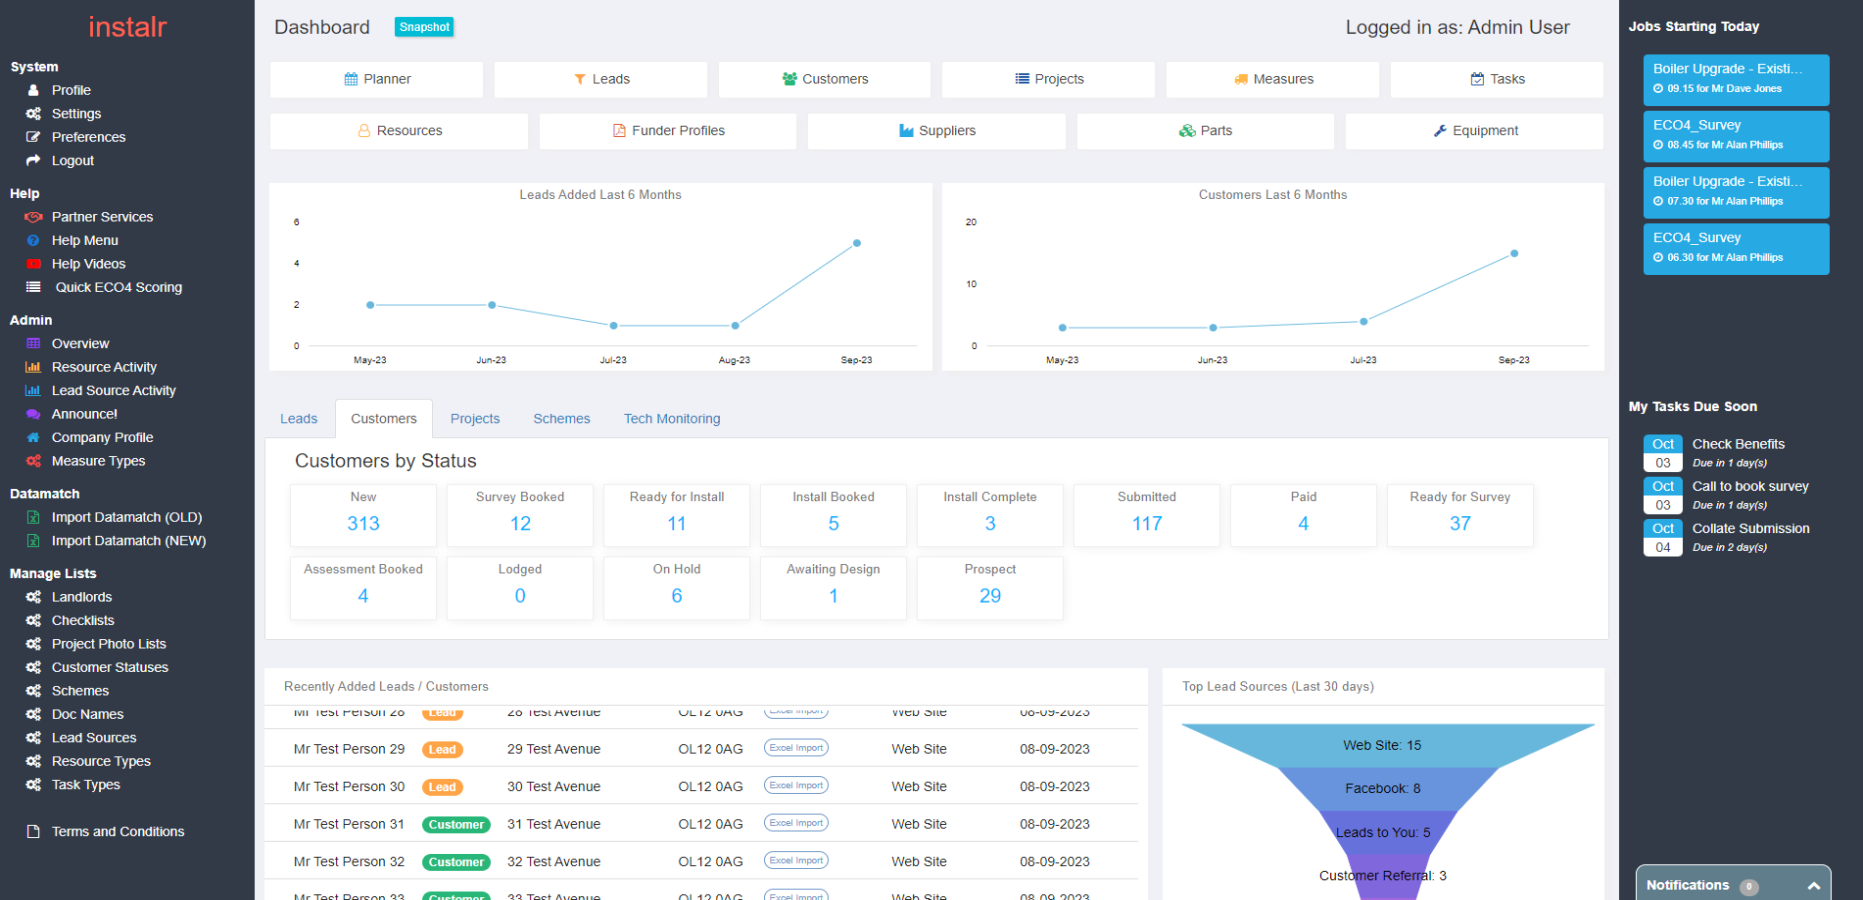Click the Measures truck icon

pyautogui.click(x=1240, y=79)
